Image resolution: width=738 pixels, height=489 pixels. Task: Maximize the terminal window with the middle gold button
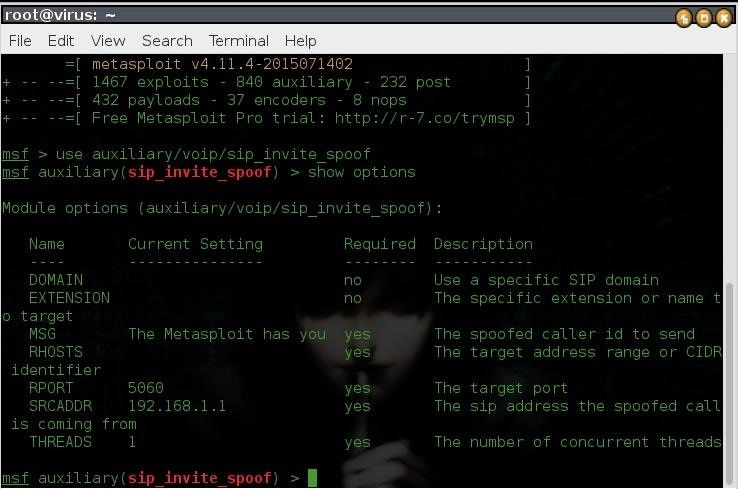click(704, 18)
